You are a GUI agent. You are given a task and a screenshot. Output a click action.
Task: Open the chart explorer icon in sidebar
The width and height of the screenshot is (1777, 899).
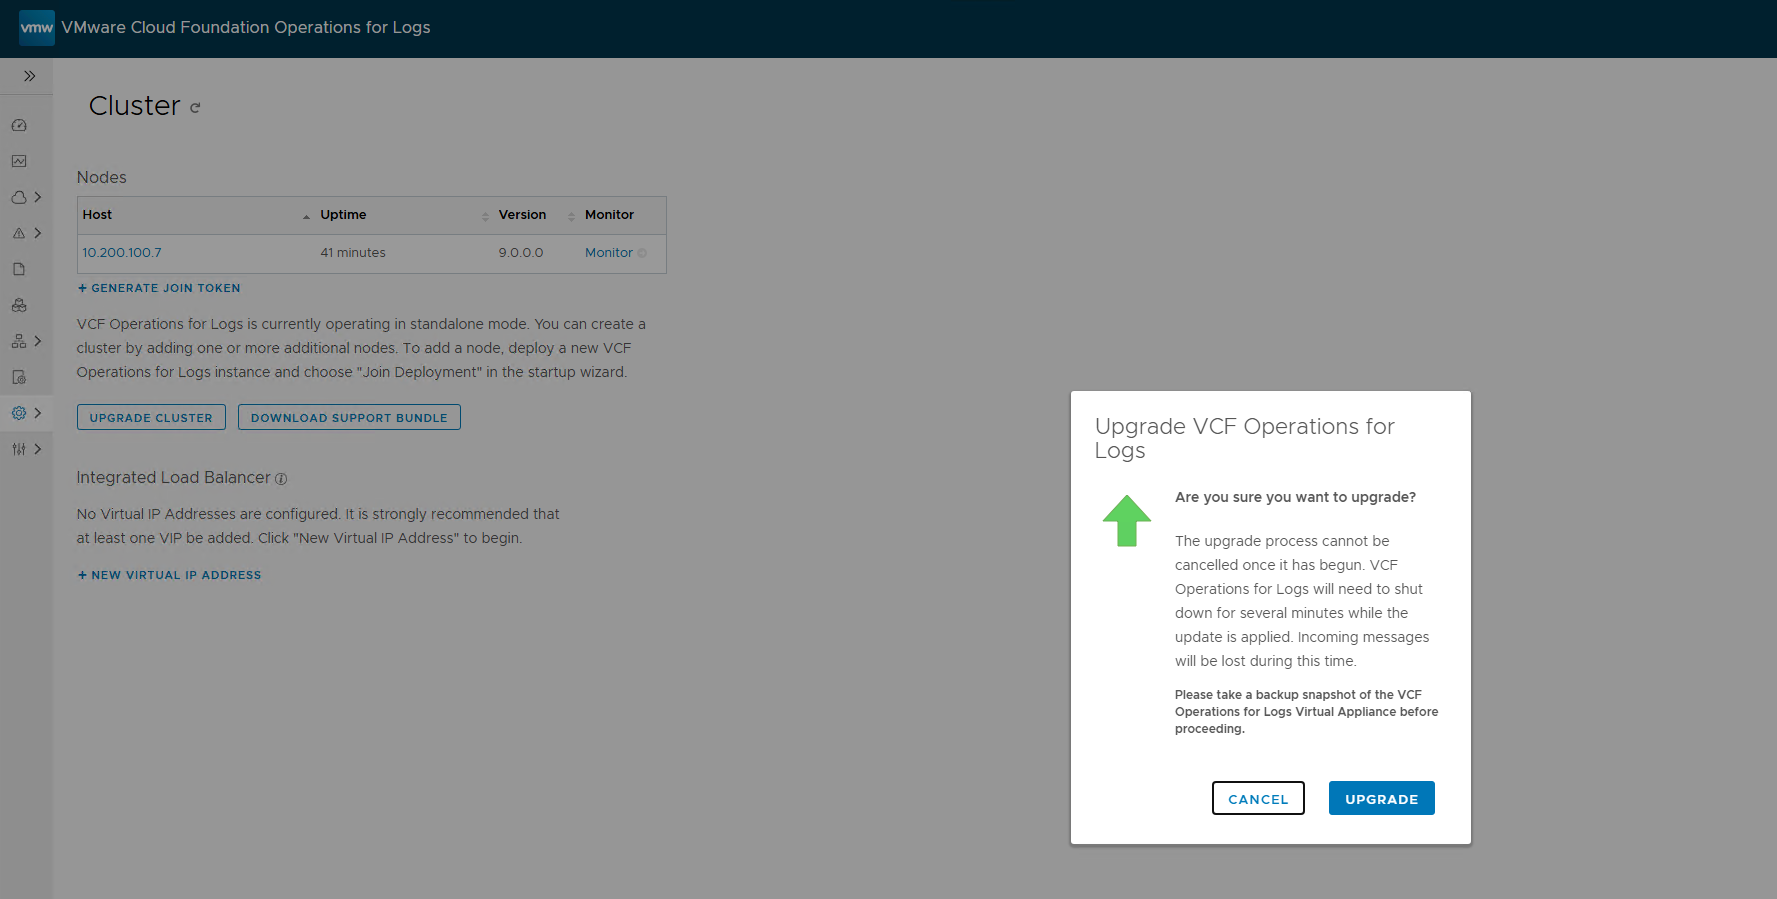19,161
